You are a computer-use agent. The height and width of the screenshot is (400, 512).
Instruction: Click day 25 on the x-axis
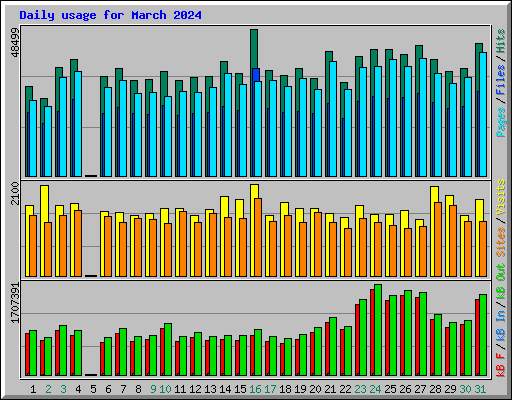click(x=390, y=389)
